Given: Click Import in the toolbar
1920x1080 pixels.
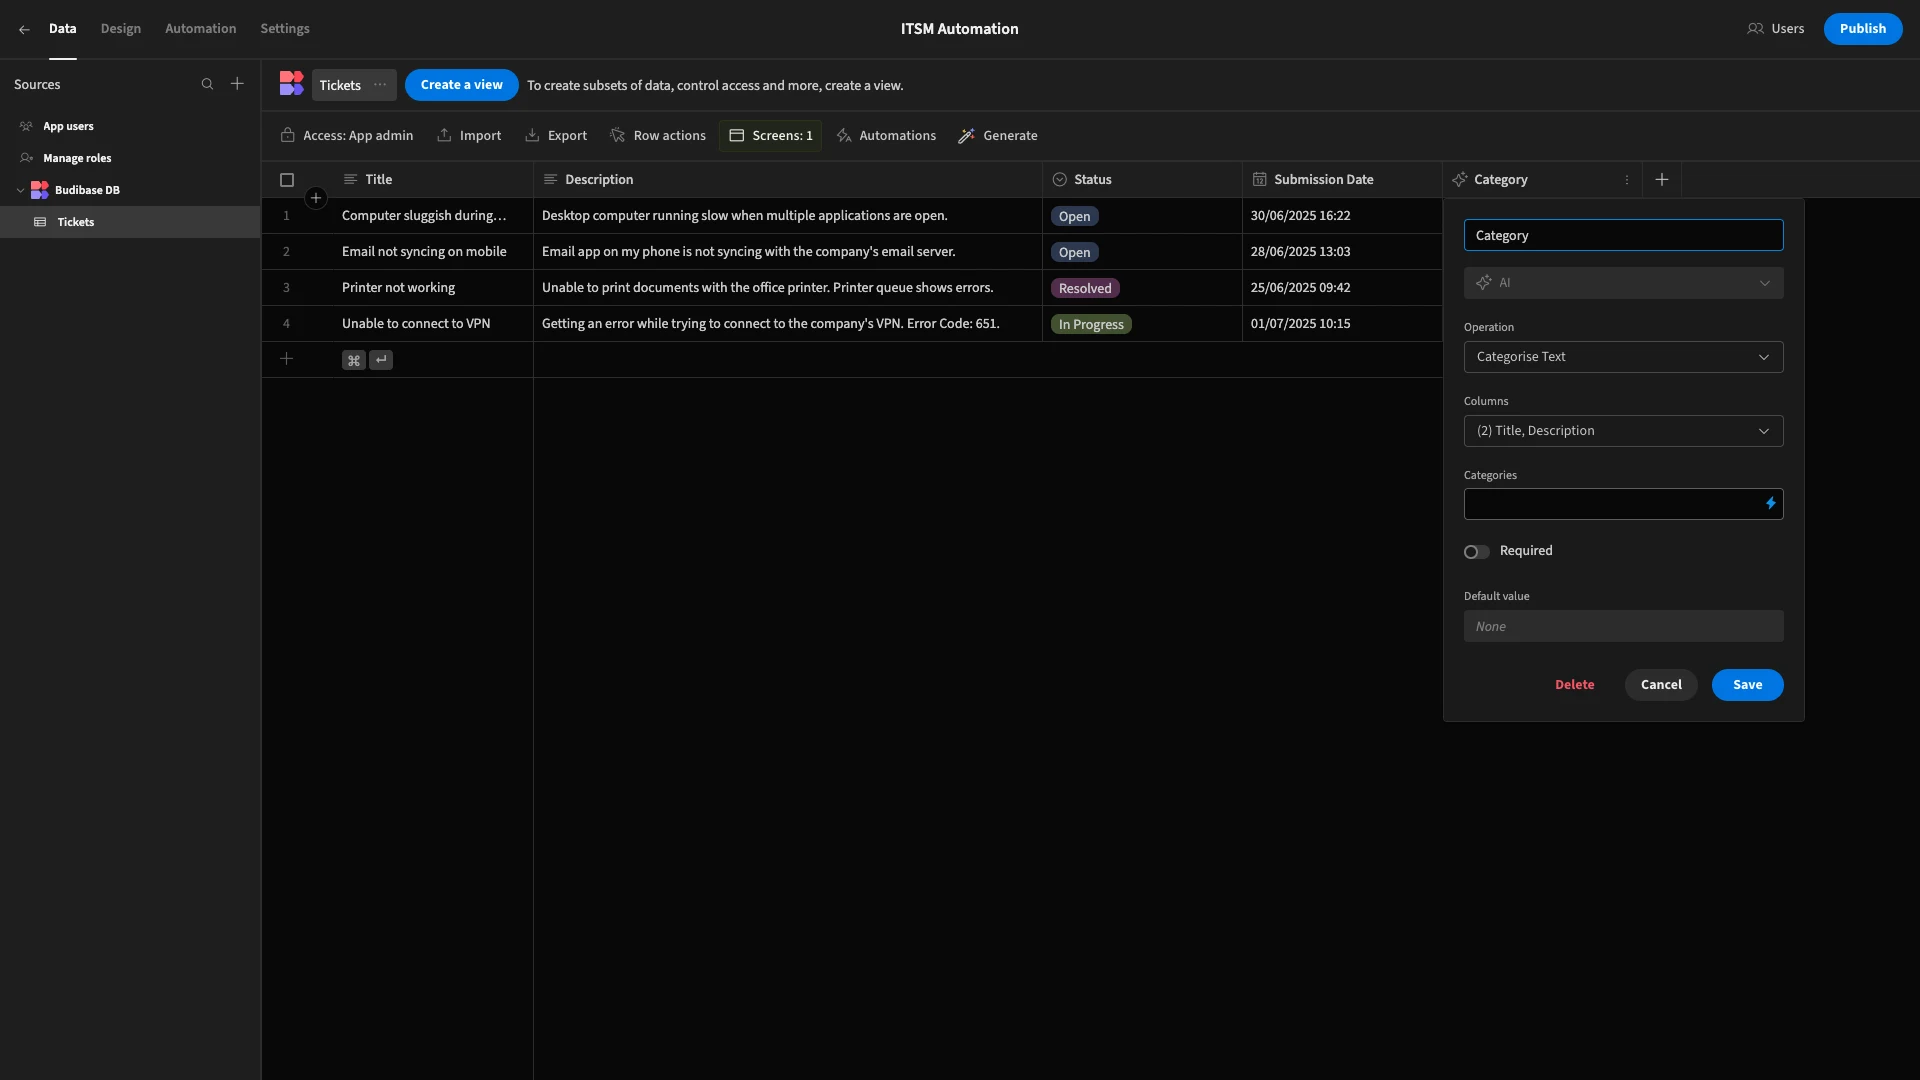Looking at the screenshot, I should point(469,136).
